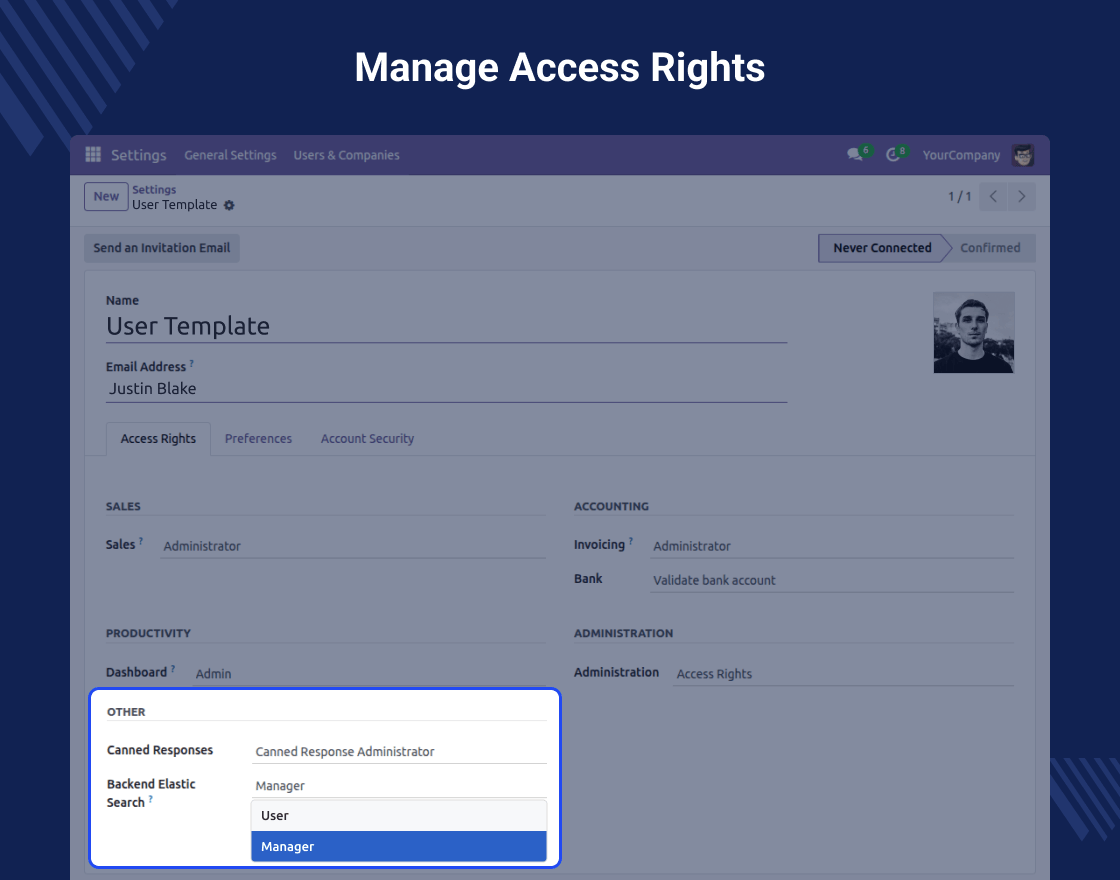The width and height of the screenshot is (1120, 880).
Task: Open the Users & Companies menu
Action: (x=346, y=155)
